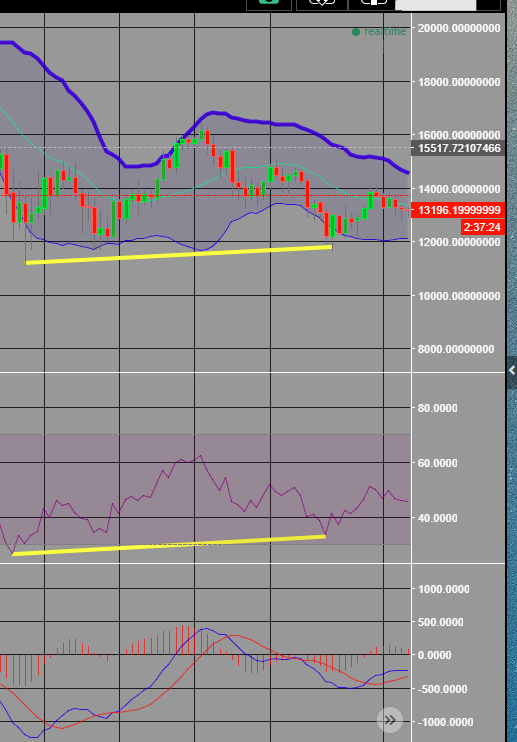Click the 10000.00000000 price axis label
Image resolution: width=517 pixels, height=742 pixels.
(x=459, y=296)
